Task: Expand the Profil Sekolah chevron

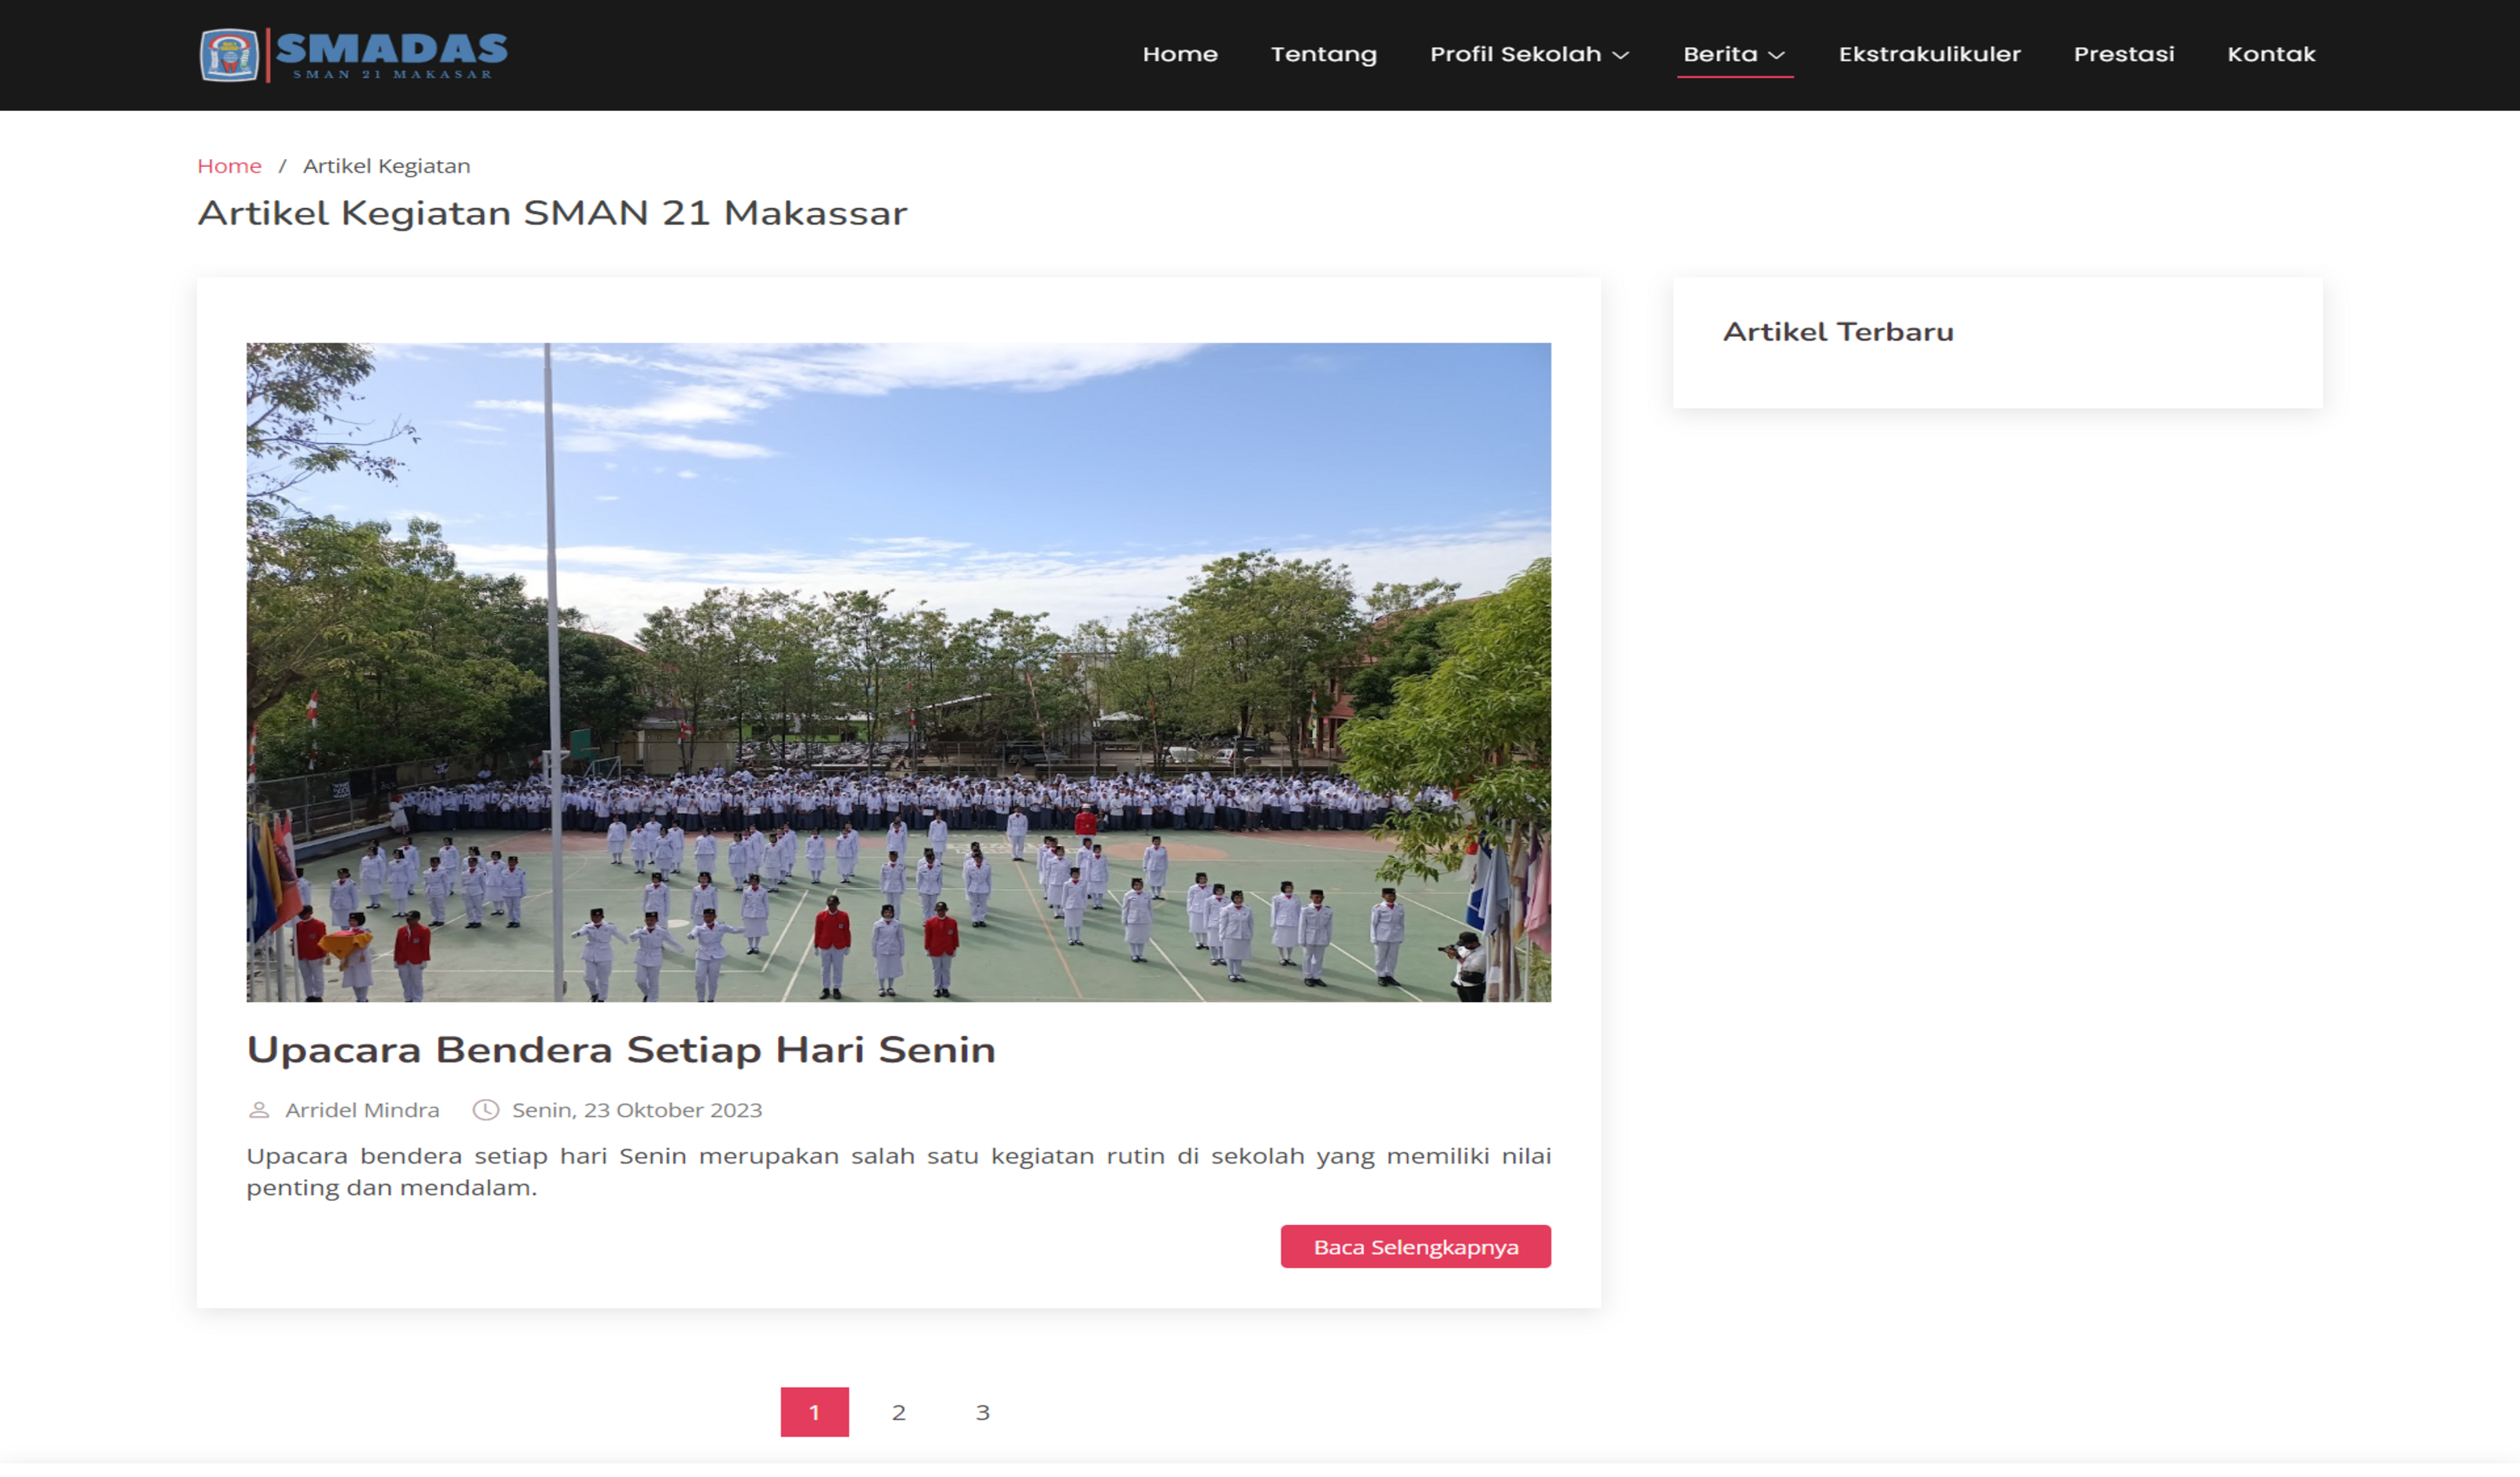Action: (1621, 55)
